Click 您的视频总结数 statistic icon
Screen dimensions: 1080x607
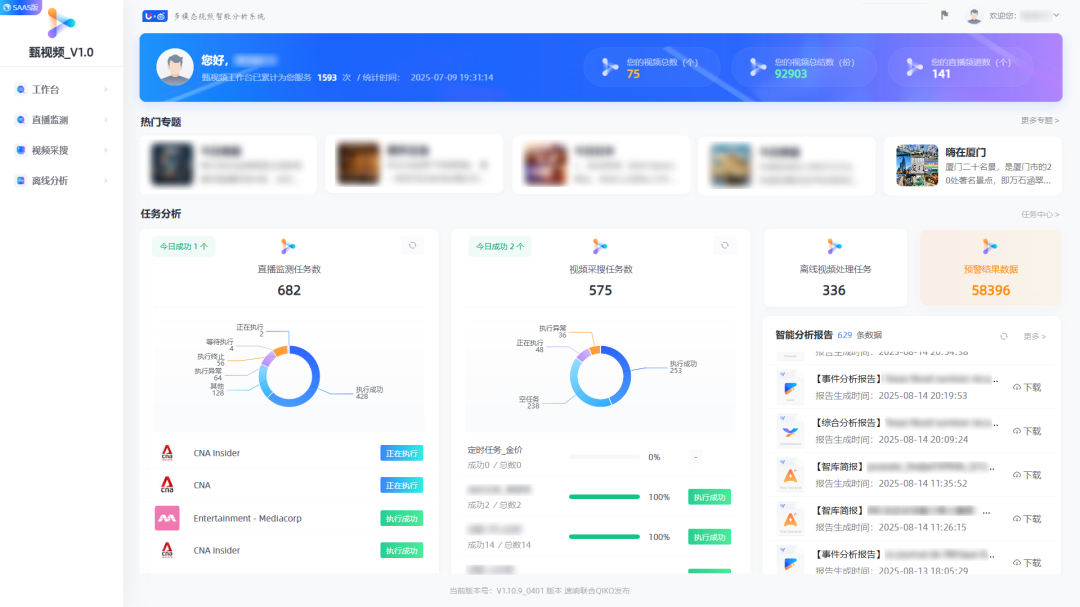[x=757, y=67]
